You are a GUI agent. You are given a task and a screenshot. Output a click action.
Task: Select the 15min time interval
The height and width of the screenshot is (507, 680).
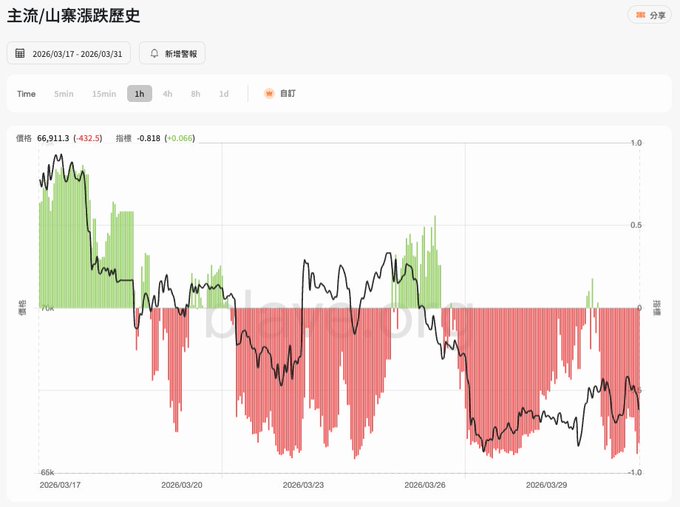[x=104, y=94]
